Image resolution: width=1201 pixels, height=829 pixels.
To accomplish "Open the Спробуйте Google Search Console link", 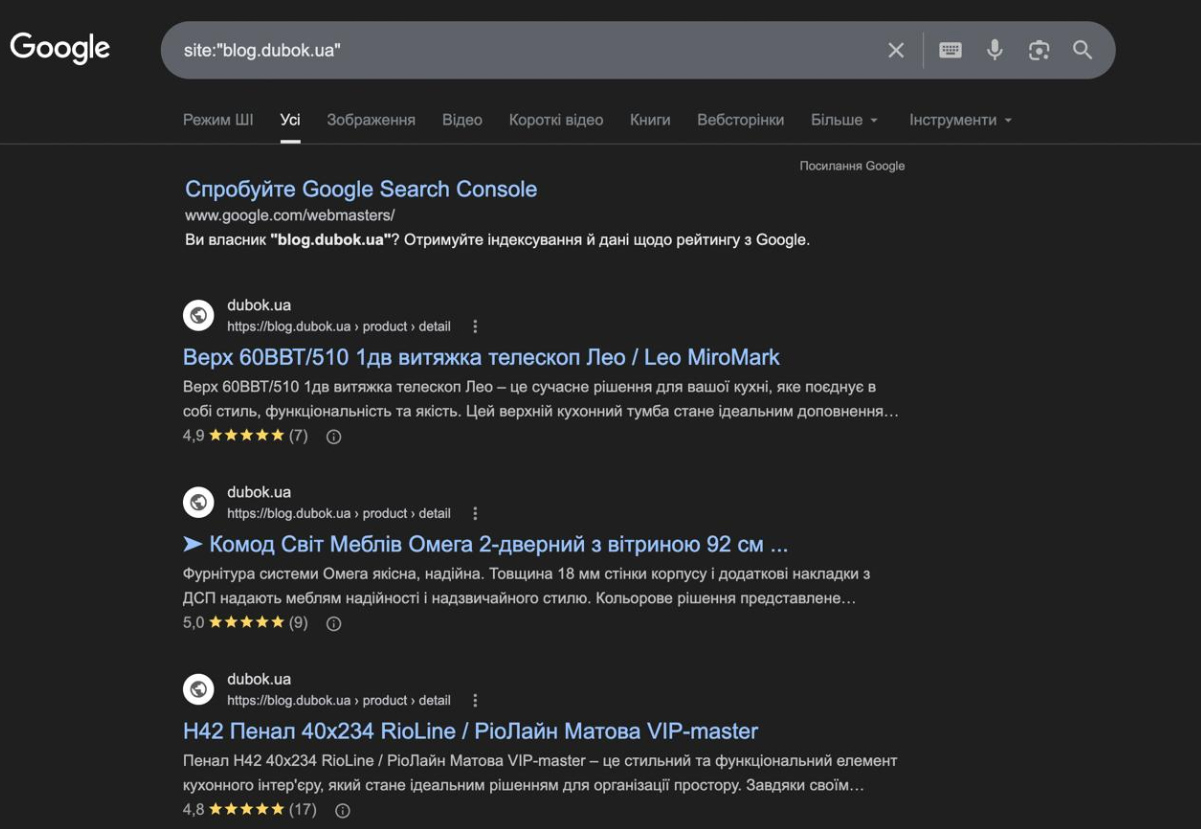I will click(x=361, y=189).
